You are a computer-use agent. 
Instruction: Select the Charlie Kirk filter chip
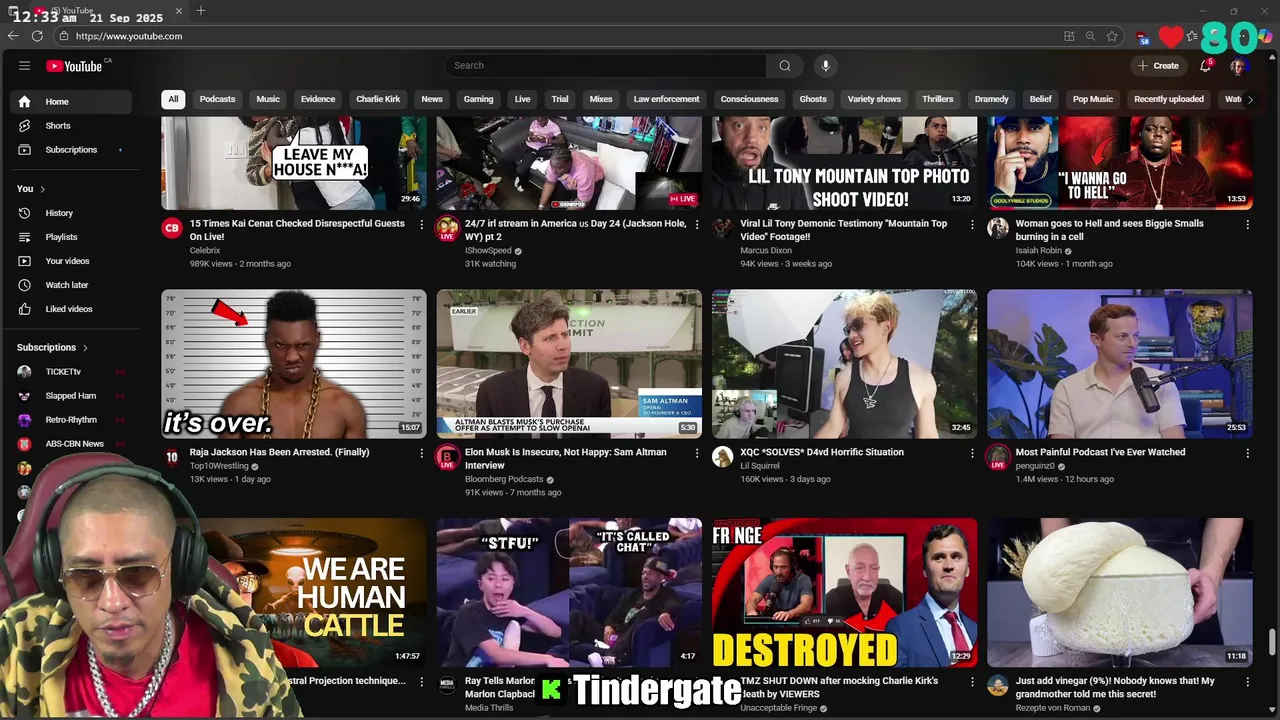pos(378,99)
